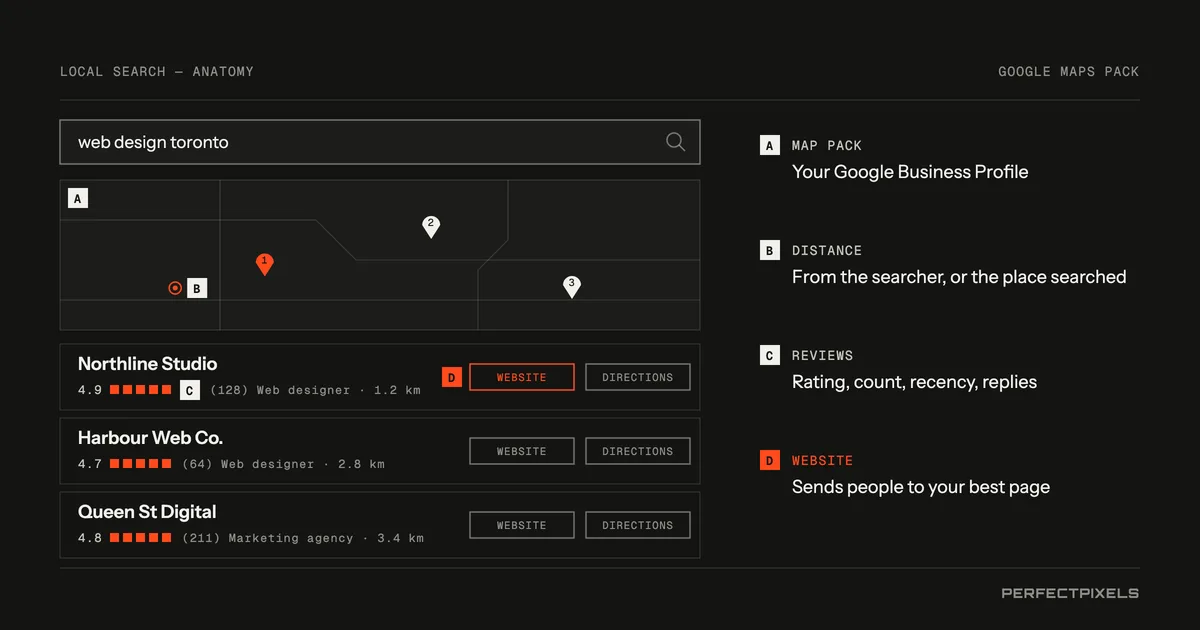Click the "(211)" review count
Screen dimensions: 1200x630
click(x=201, y=538)
